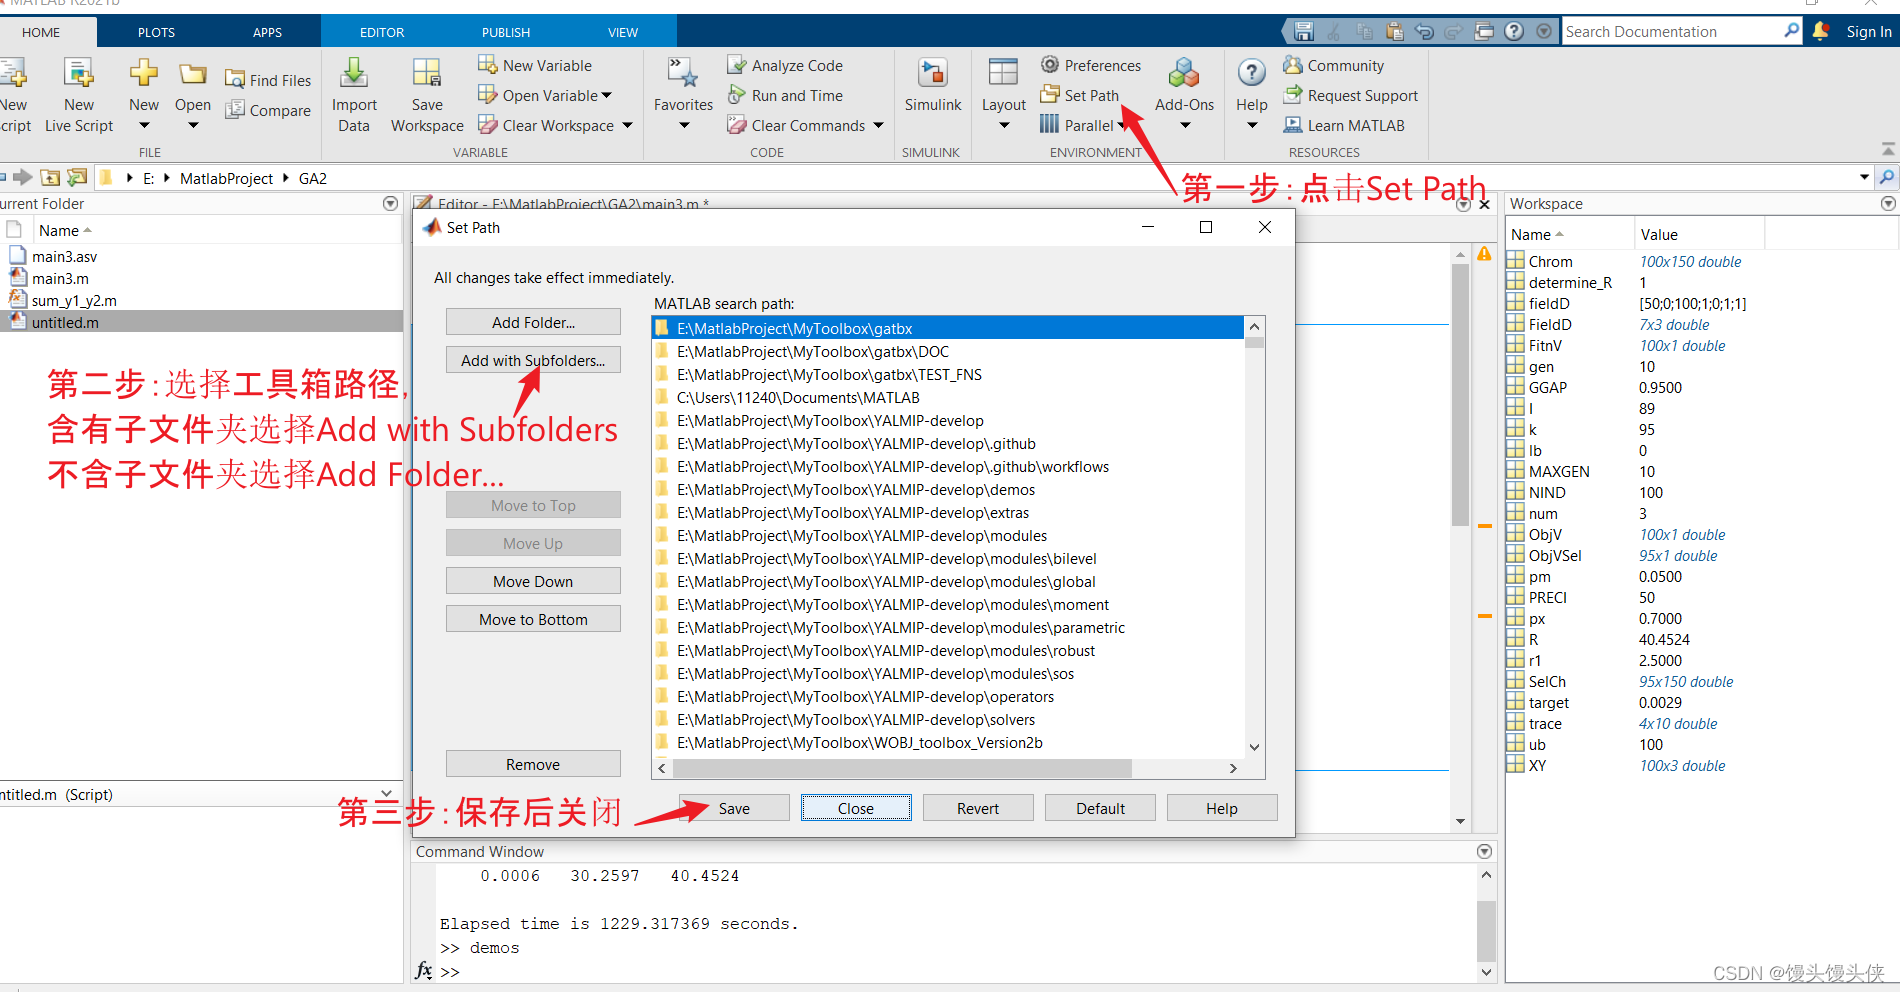Click the up one folder level icon
The image size is (1900, 992).
[x=50, y=178]
